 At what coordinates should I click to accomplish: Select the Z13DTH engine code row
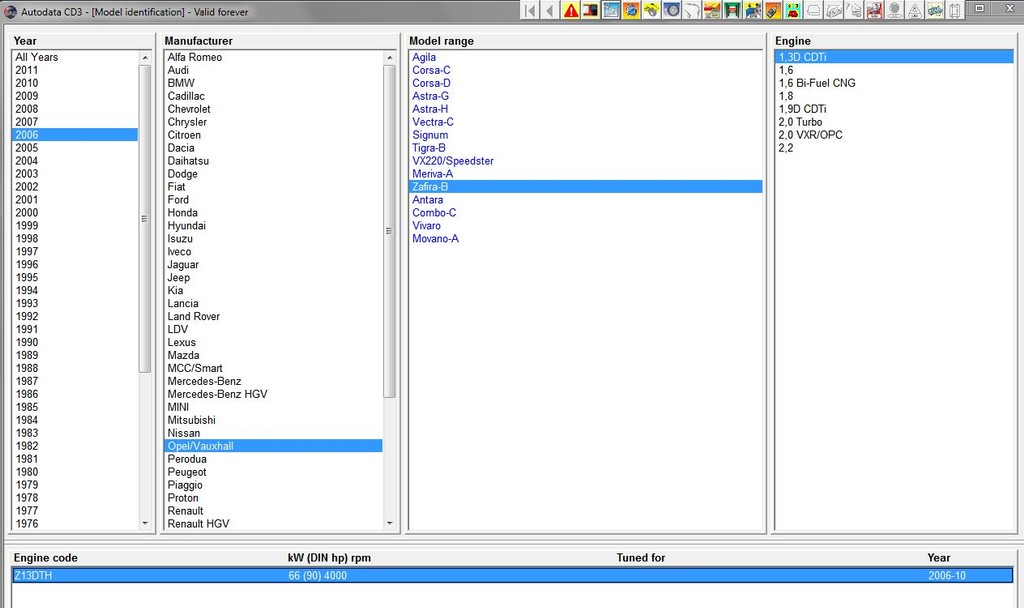pyautogui.click(x=512, y=575)
